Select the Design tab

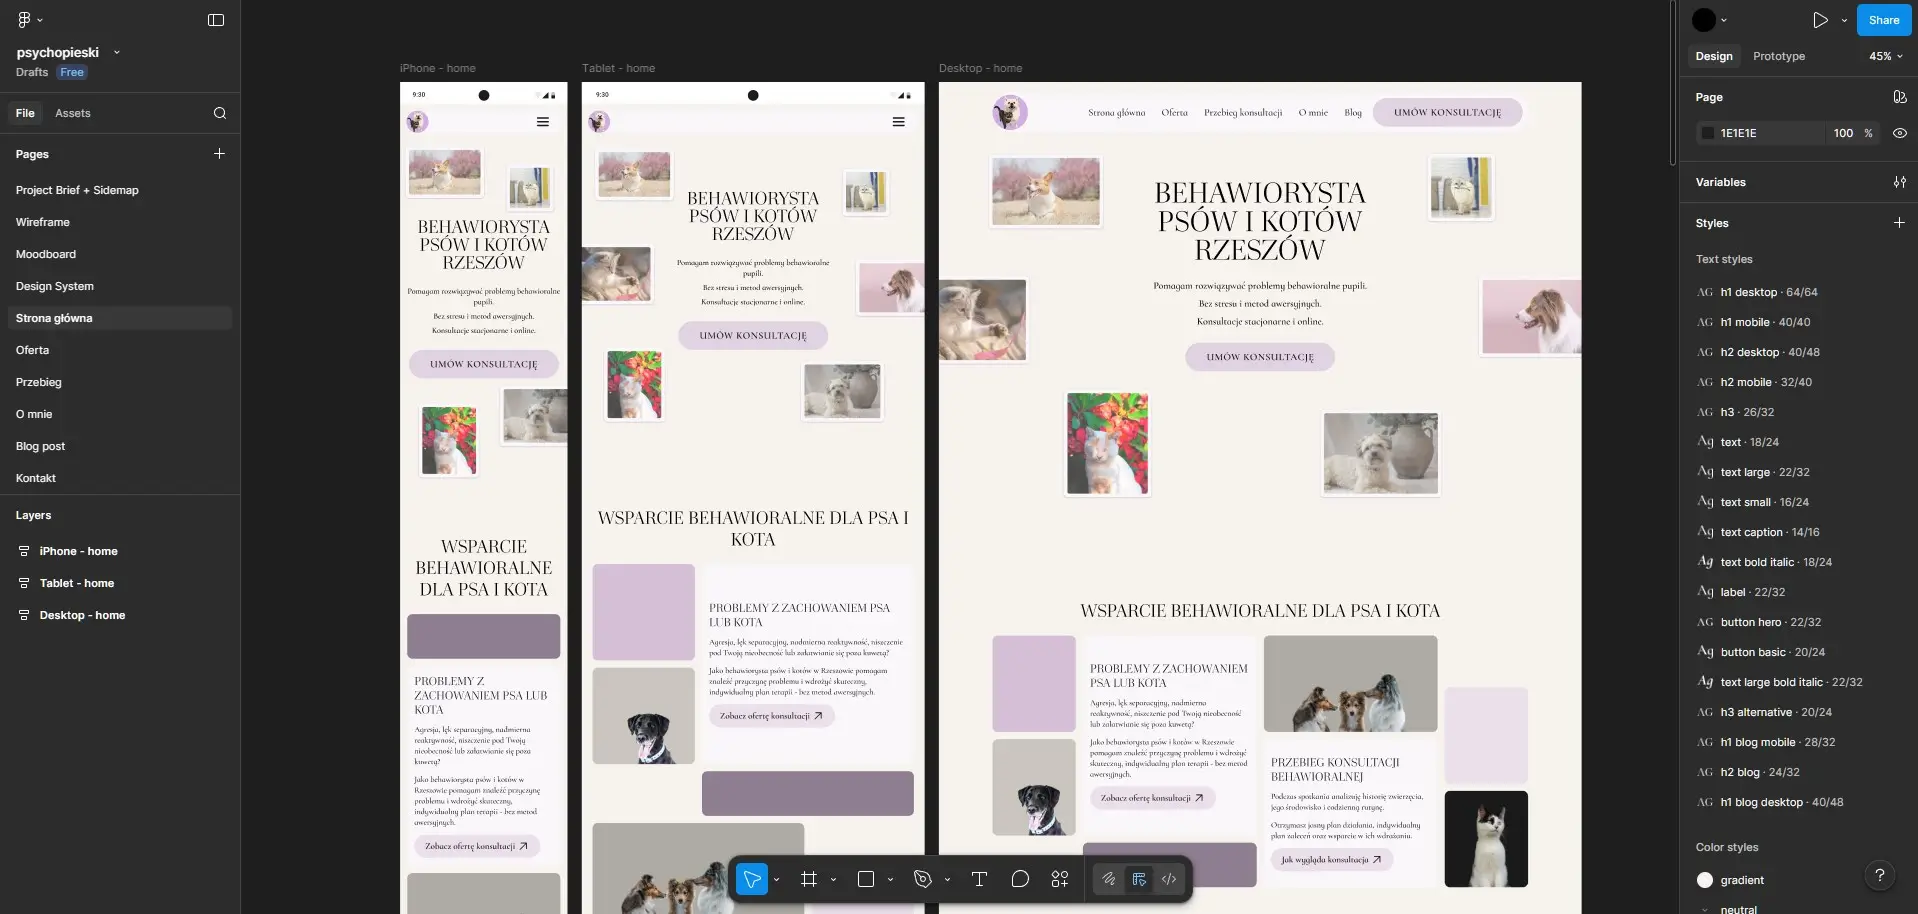pos(1714,56)
